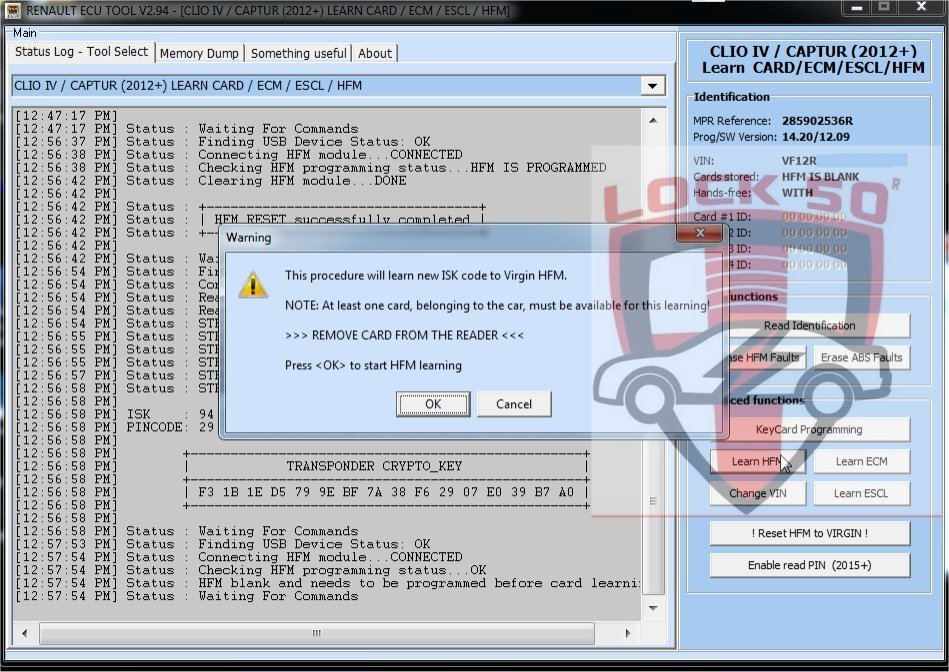This screenshot has width=949, height=672.
Task: Click the Learn ESCL button
Action: [860, 493]
